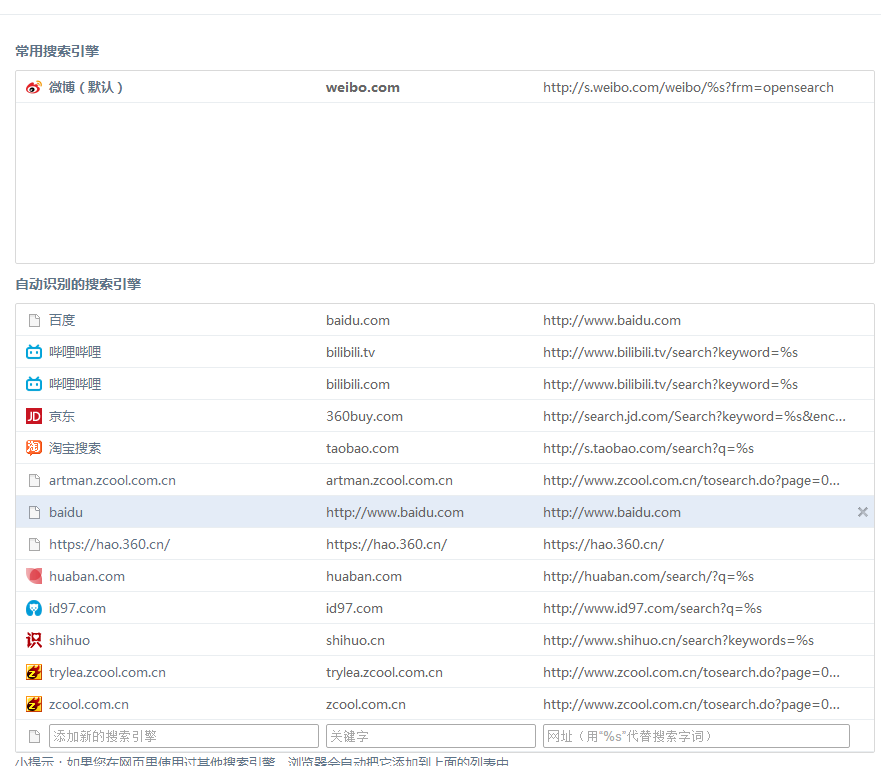This screenshot has width=881, height=766.
Task: Click the www.id97.com search URL
Action: point(652,609)
